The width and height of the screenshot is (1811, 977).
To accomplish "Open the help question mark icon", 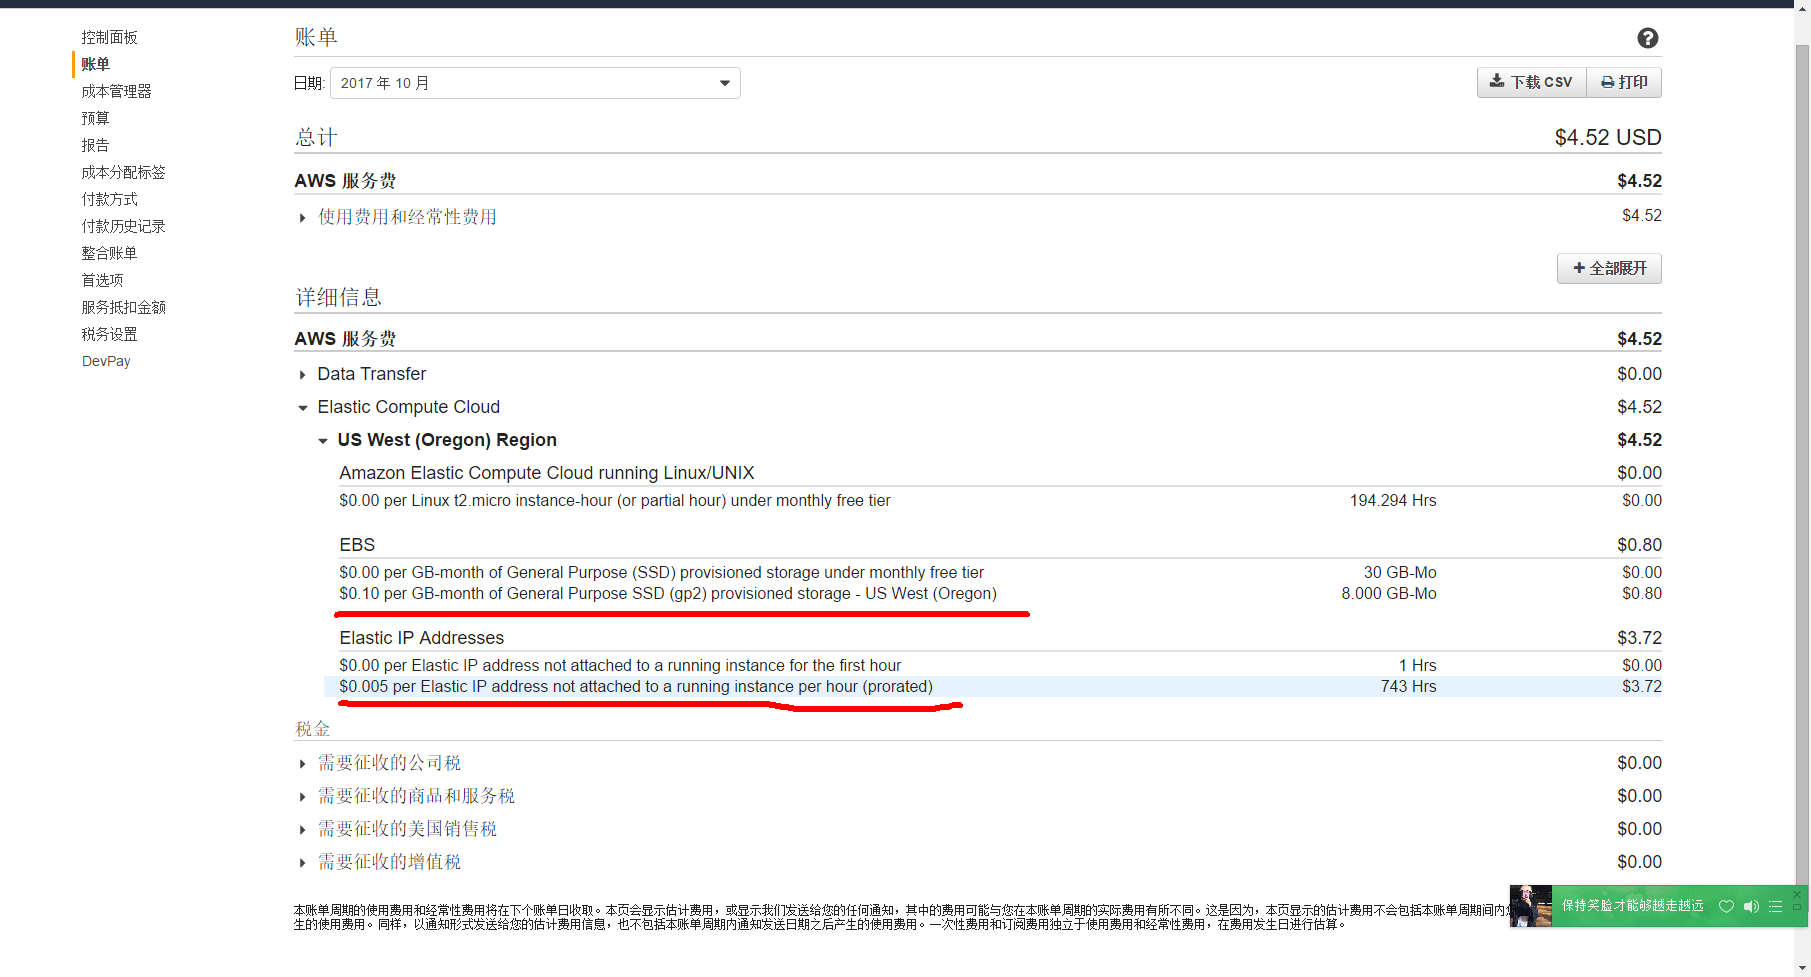I will (1647, 38).
